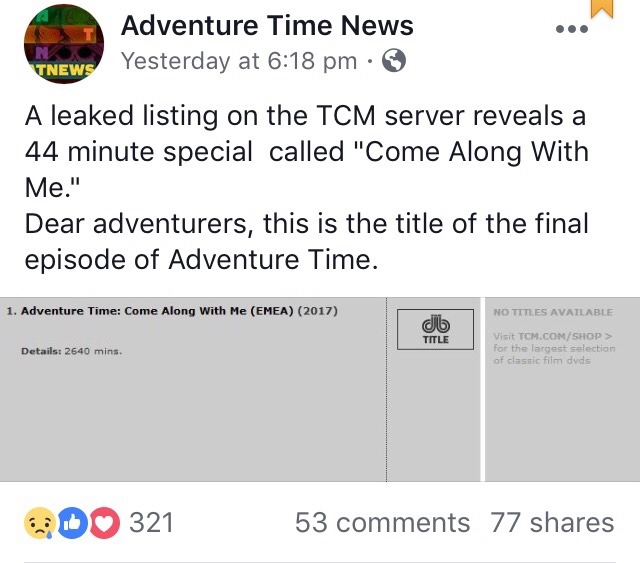
Task: Tap the sad reaction emoji
Action: coord(40,523)
